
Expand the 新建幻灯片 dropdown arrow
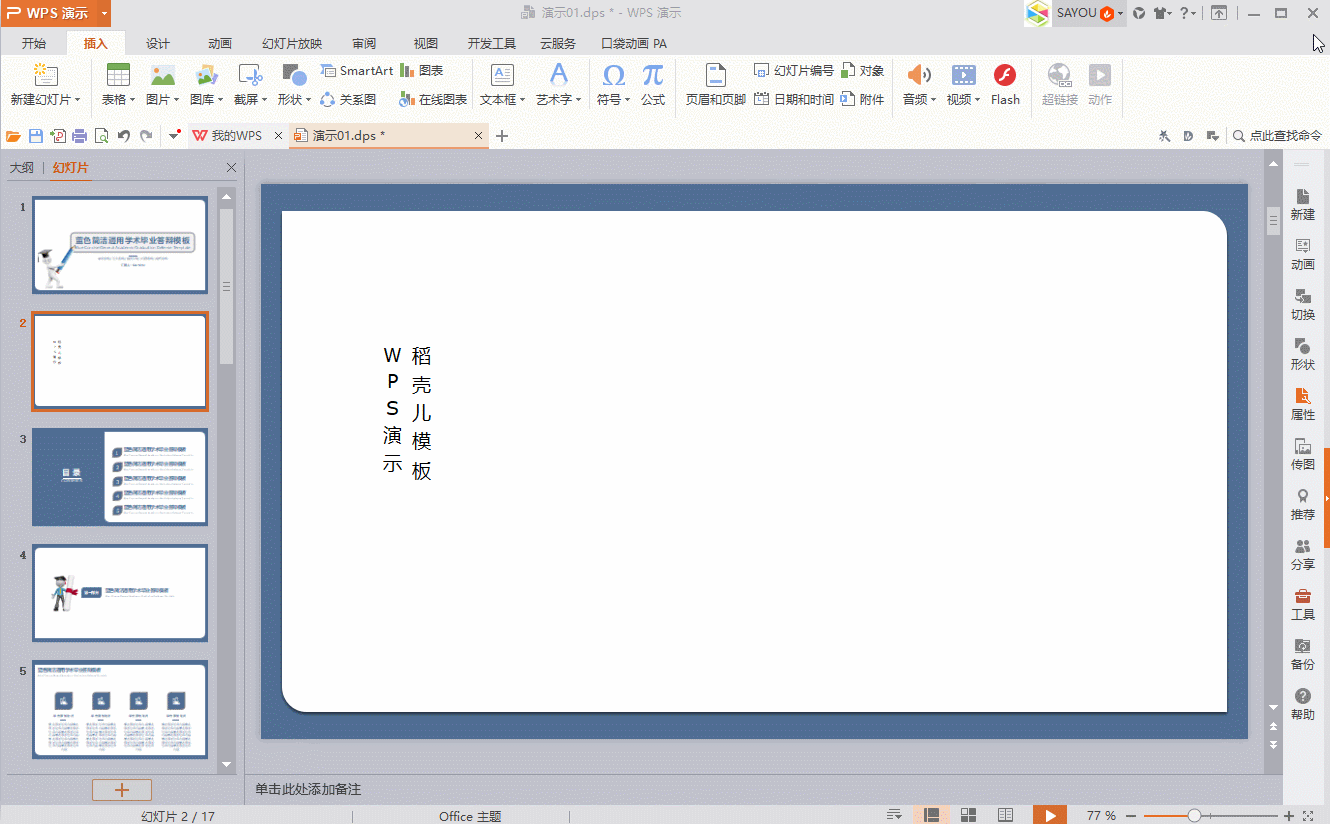pos(77,100)
